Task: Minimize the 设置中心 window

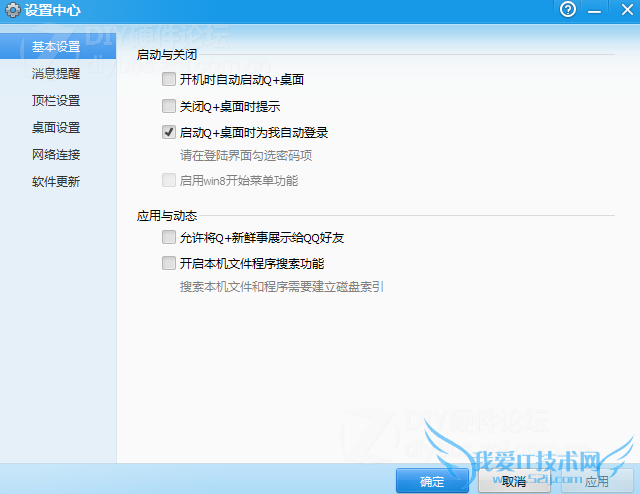Action: (594, 10)
